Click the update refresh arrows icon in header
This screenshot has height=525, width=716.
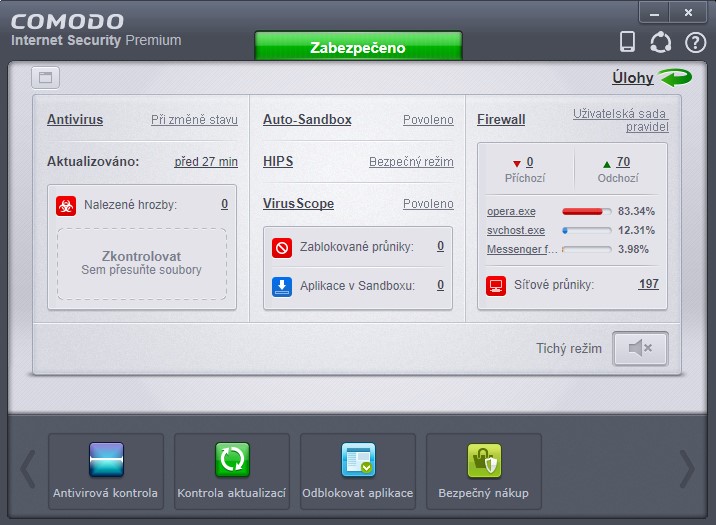click(660, 42)
